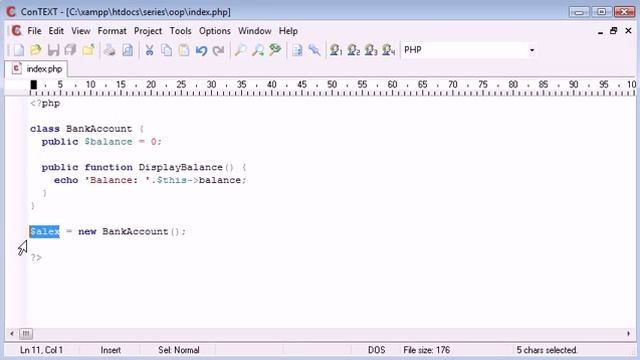Run user command 4 icon
Image resolution: width=640 pixels, height=360 pixels.
click(389, 50)
